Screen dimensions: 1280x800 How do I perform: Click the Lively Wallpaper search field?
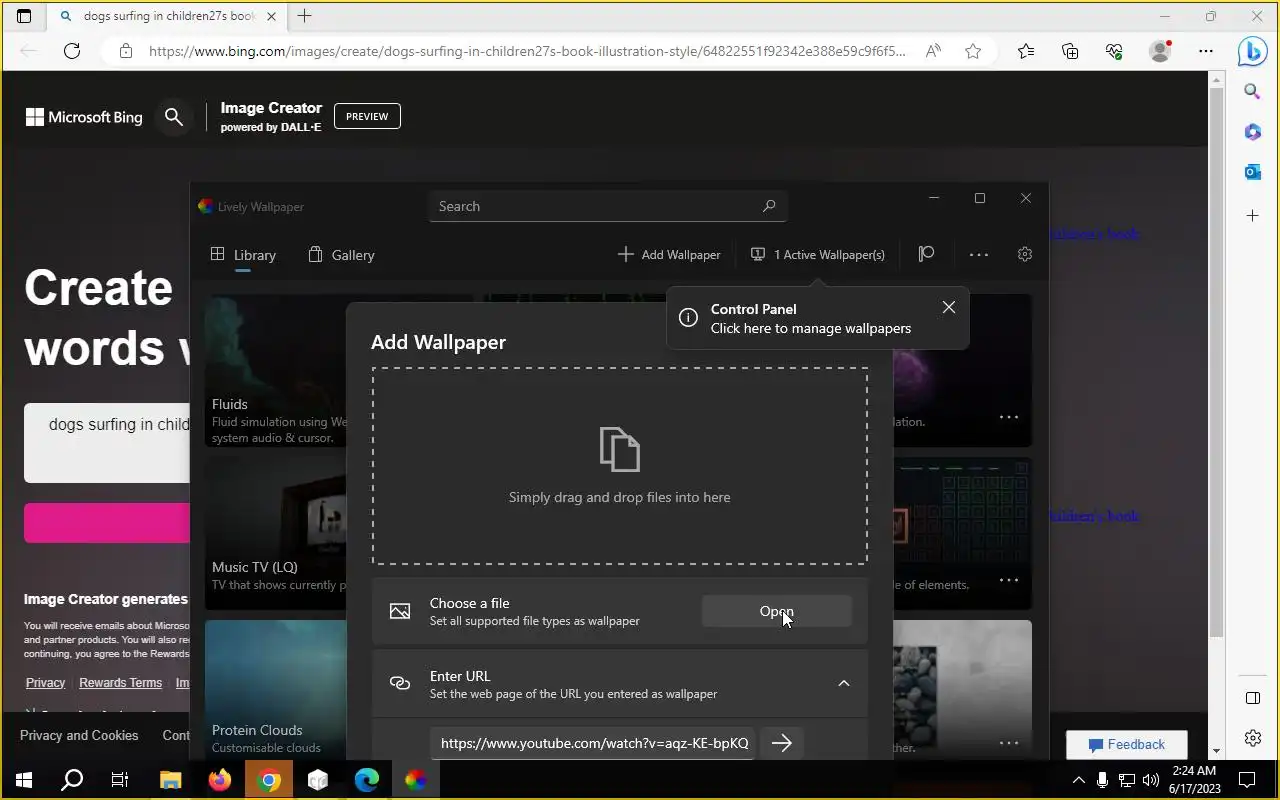[x=608, y=206]
